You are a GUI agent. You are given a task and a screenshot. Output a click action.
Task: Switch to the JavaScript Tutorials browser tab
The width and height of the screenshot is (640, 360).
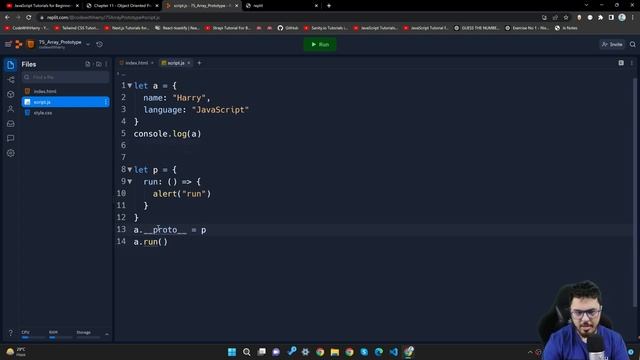pyautogui.click(x=42, y=6)
